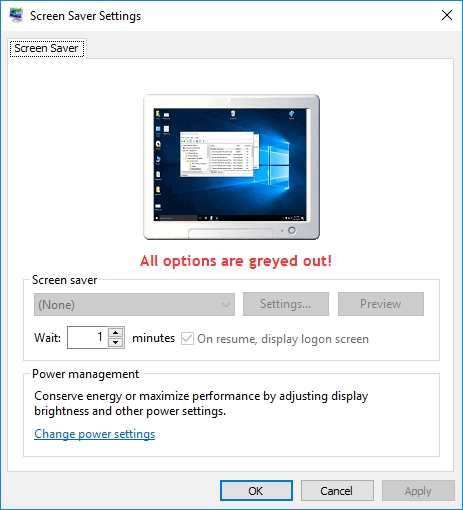This screenshot has width=463, height=510.
Task: Confirm the dialog with the OK button
Action: pos(256,491)
